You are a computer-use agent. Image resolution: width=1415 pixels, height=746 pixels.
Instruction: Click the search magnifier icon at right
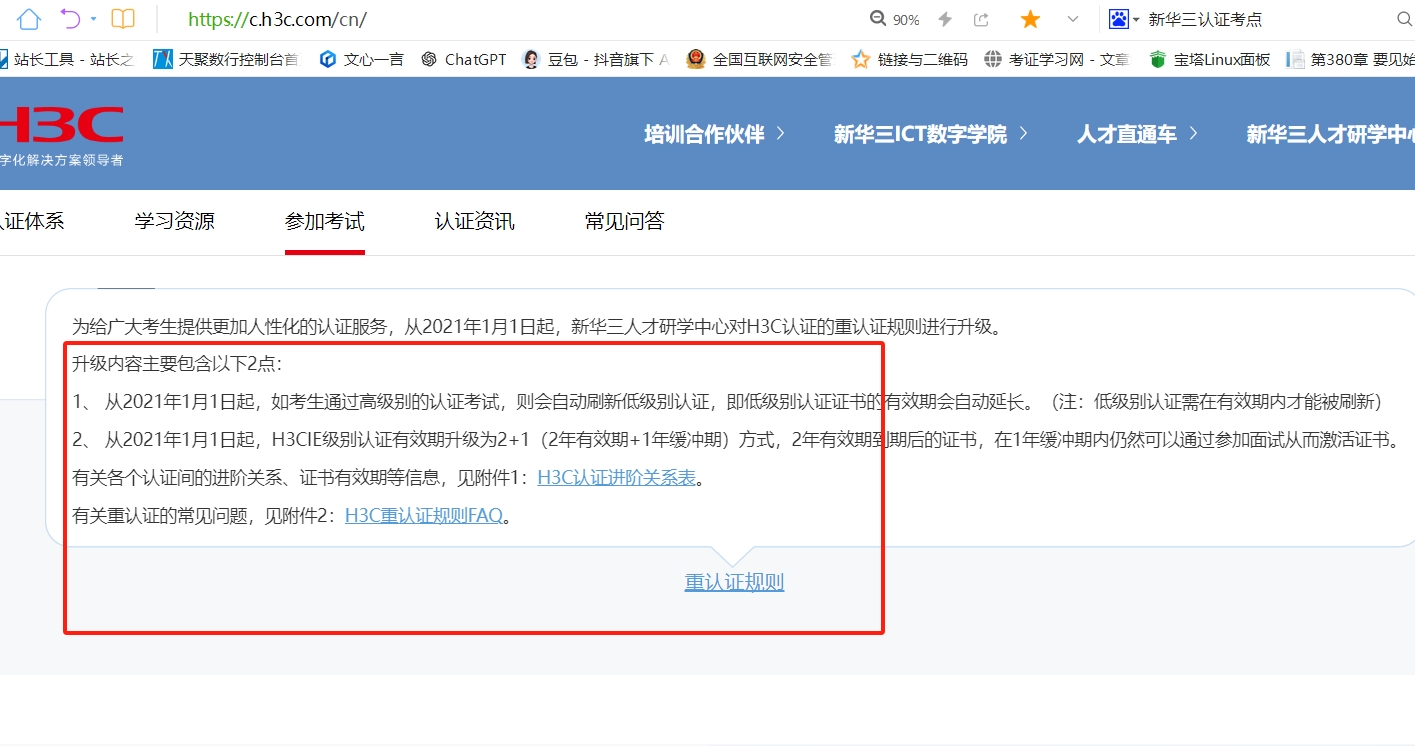tap(1403, 20)
